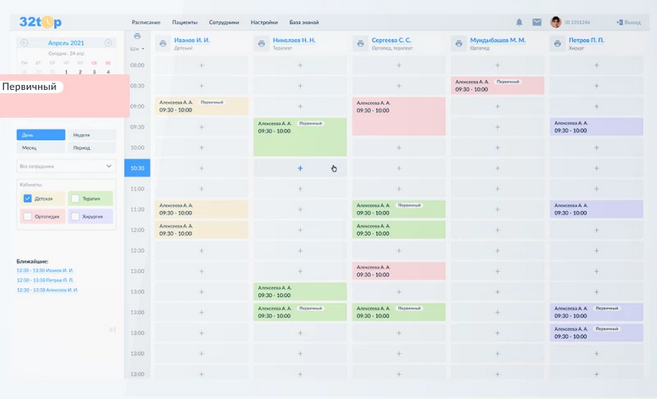Open the Пациенты menu
The width and height of the screenshot is (657, 399).
coord(185,22)
